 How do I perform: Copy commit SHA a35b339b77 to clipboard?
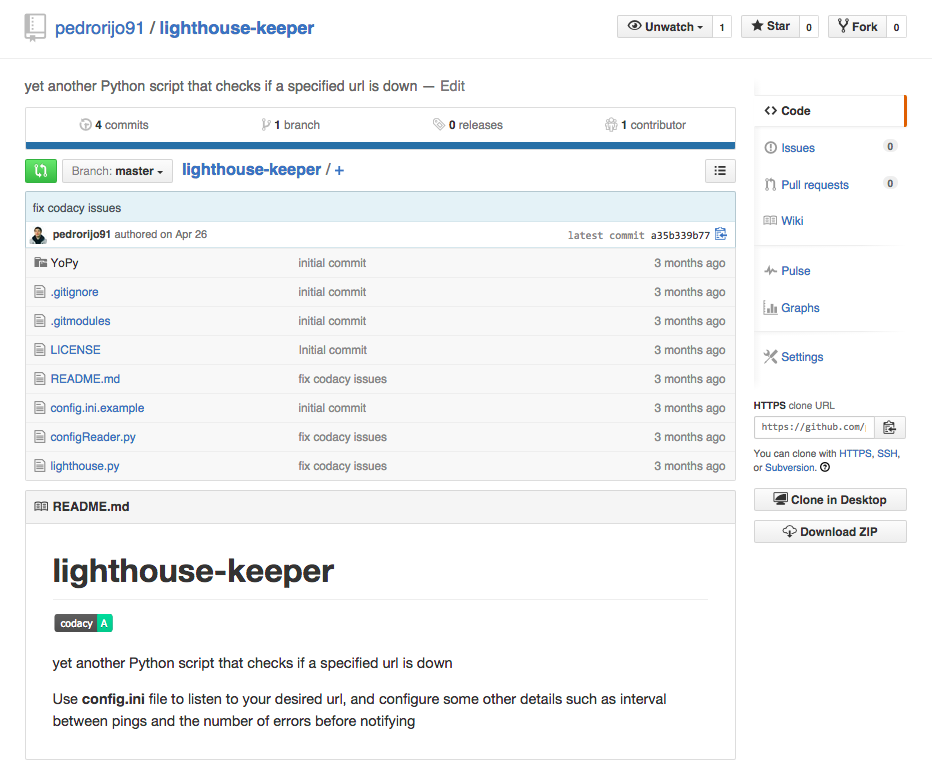pos(721,234)
